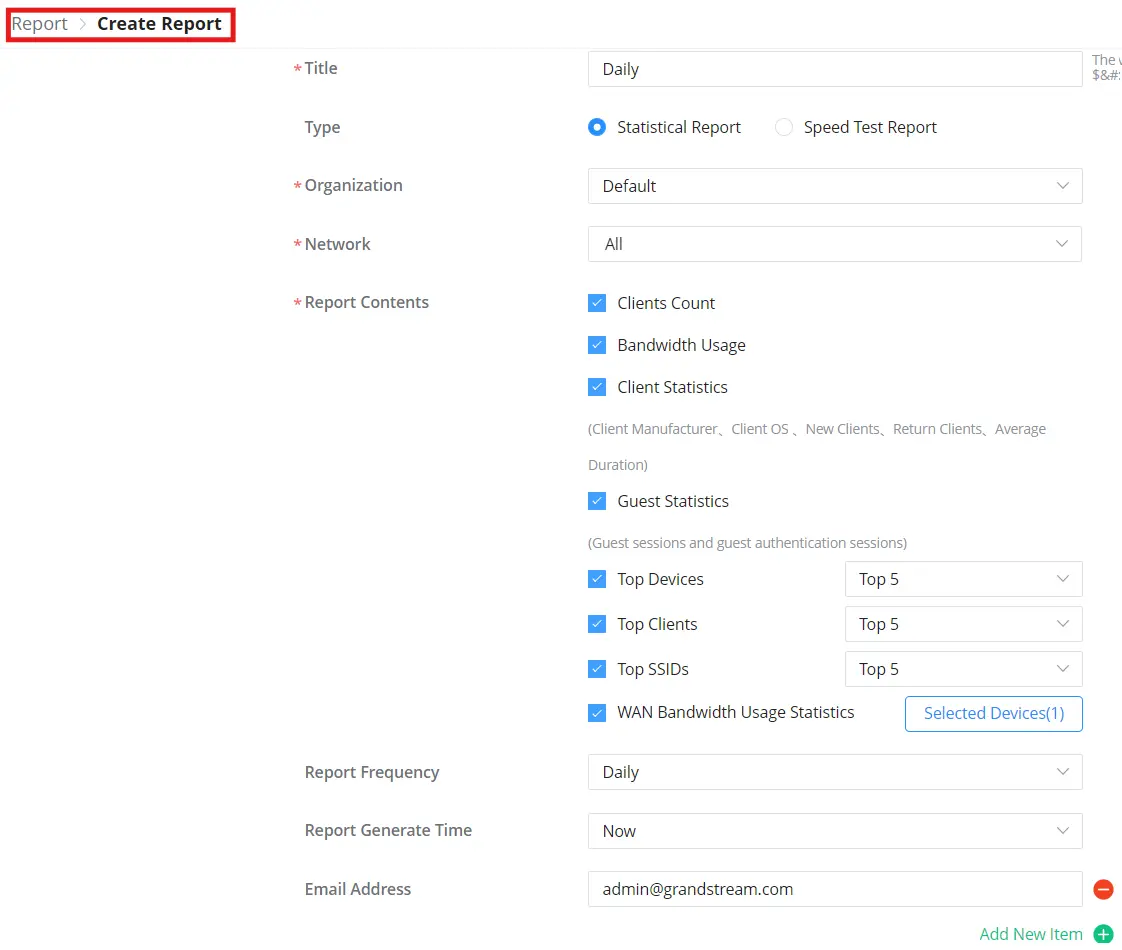Uncheck the Top Devices checkbox
This screenshot has width=1122, height=950.
tap(597, 579)
